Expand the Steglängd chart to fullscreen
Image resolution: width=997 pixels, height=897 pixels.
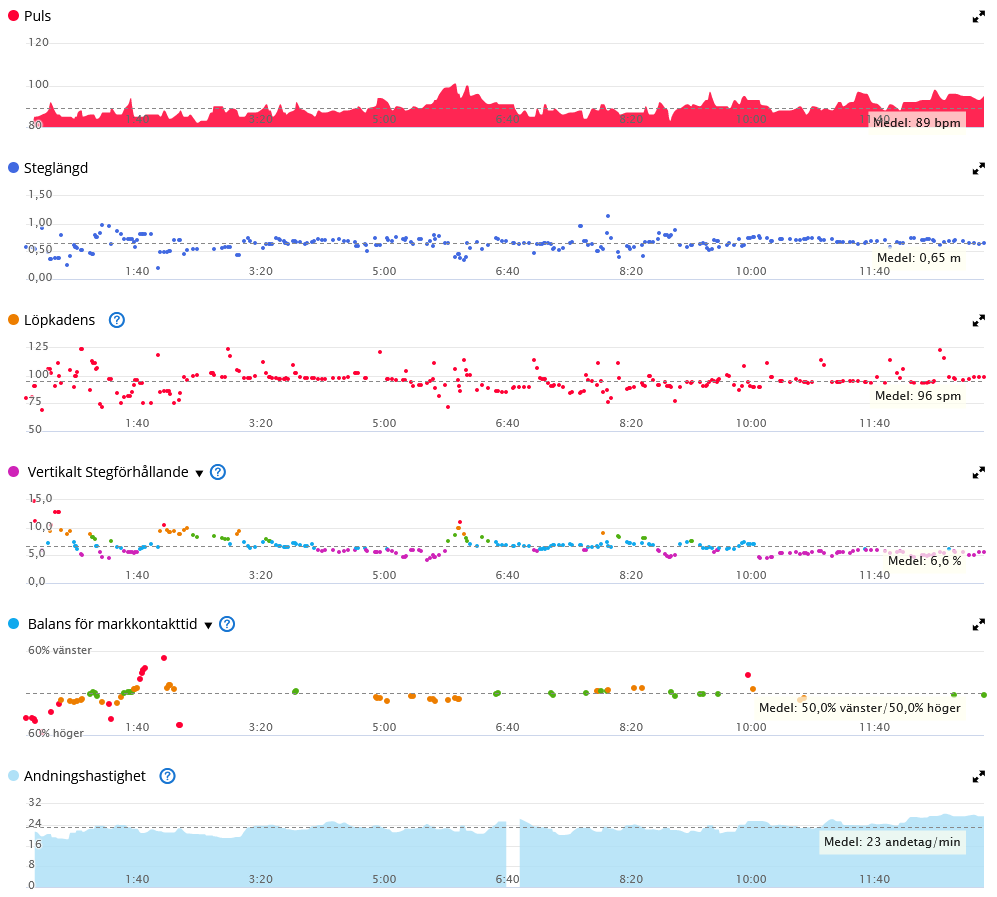point(979,169)
